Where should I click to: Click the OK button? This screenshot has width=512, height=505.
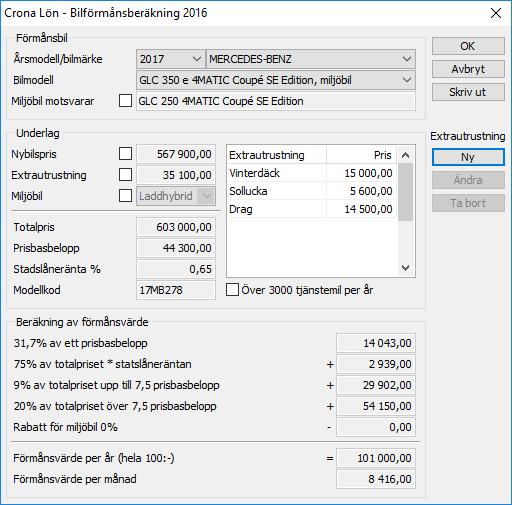468,46
